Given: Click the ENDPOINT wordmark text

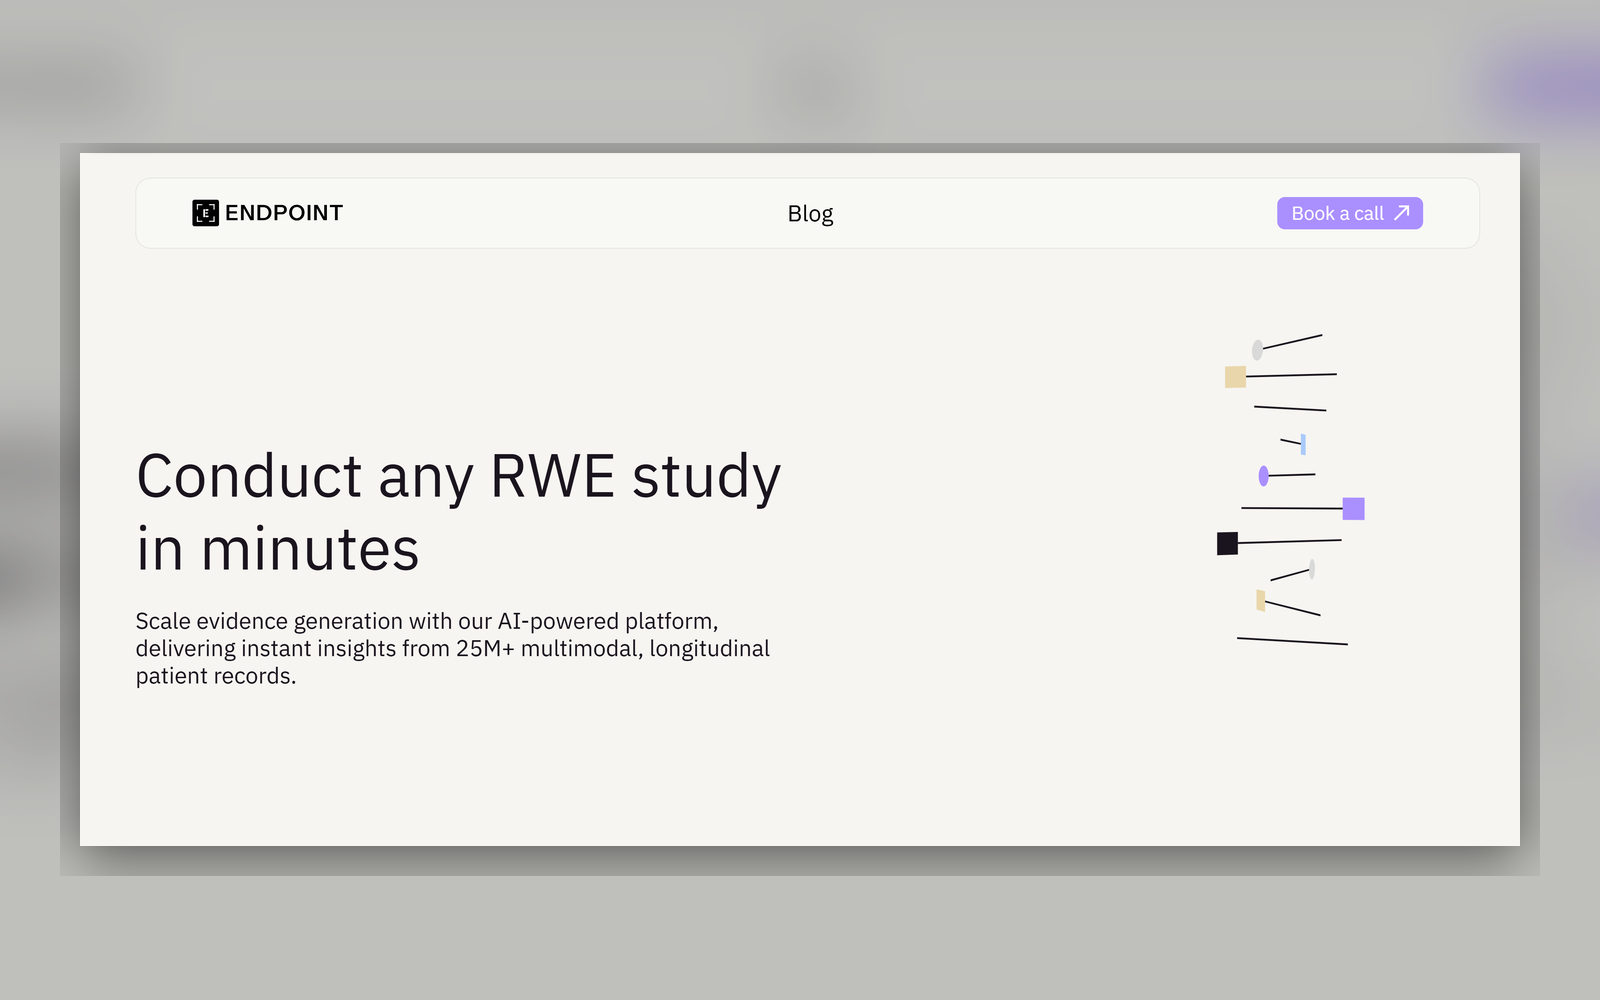Looking at the screenshot, I should click(x=284, y=213).
